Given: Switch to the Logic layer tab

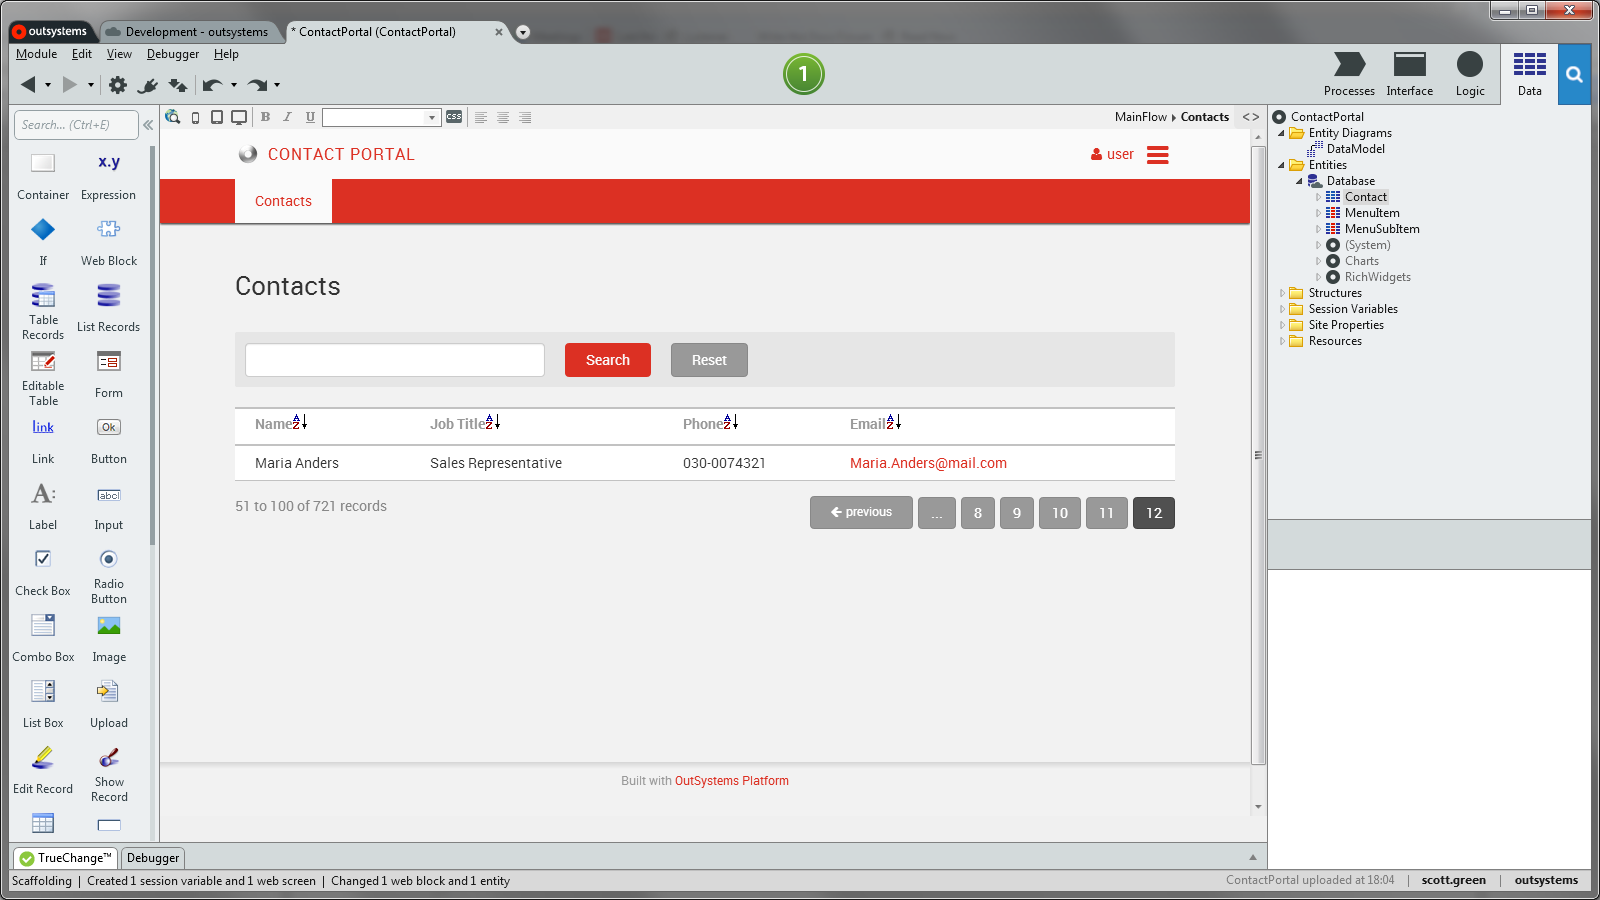Looking at the screenshot, I should pos(1470,74).
